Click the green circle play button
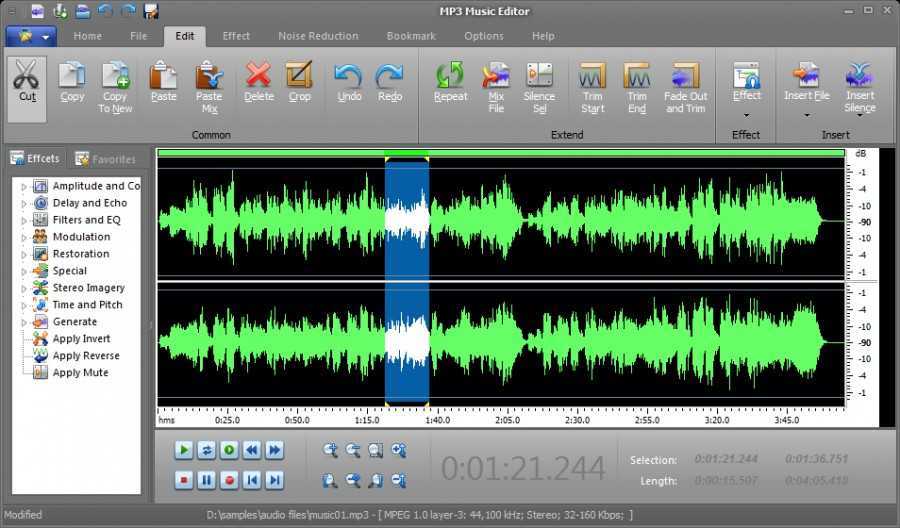 coord(229,450)
